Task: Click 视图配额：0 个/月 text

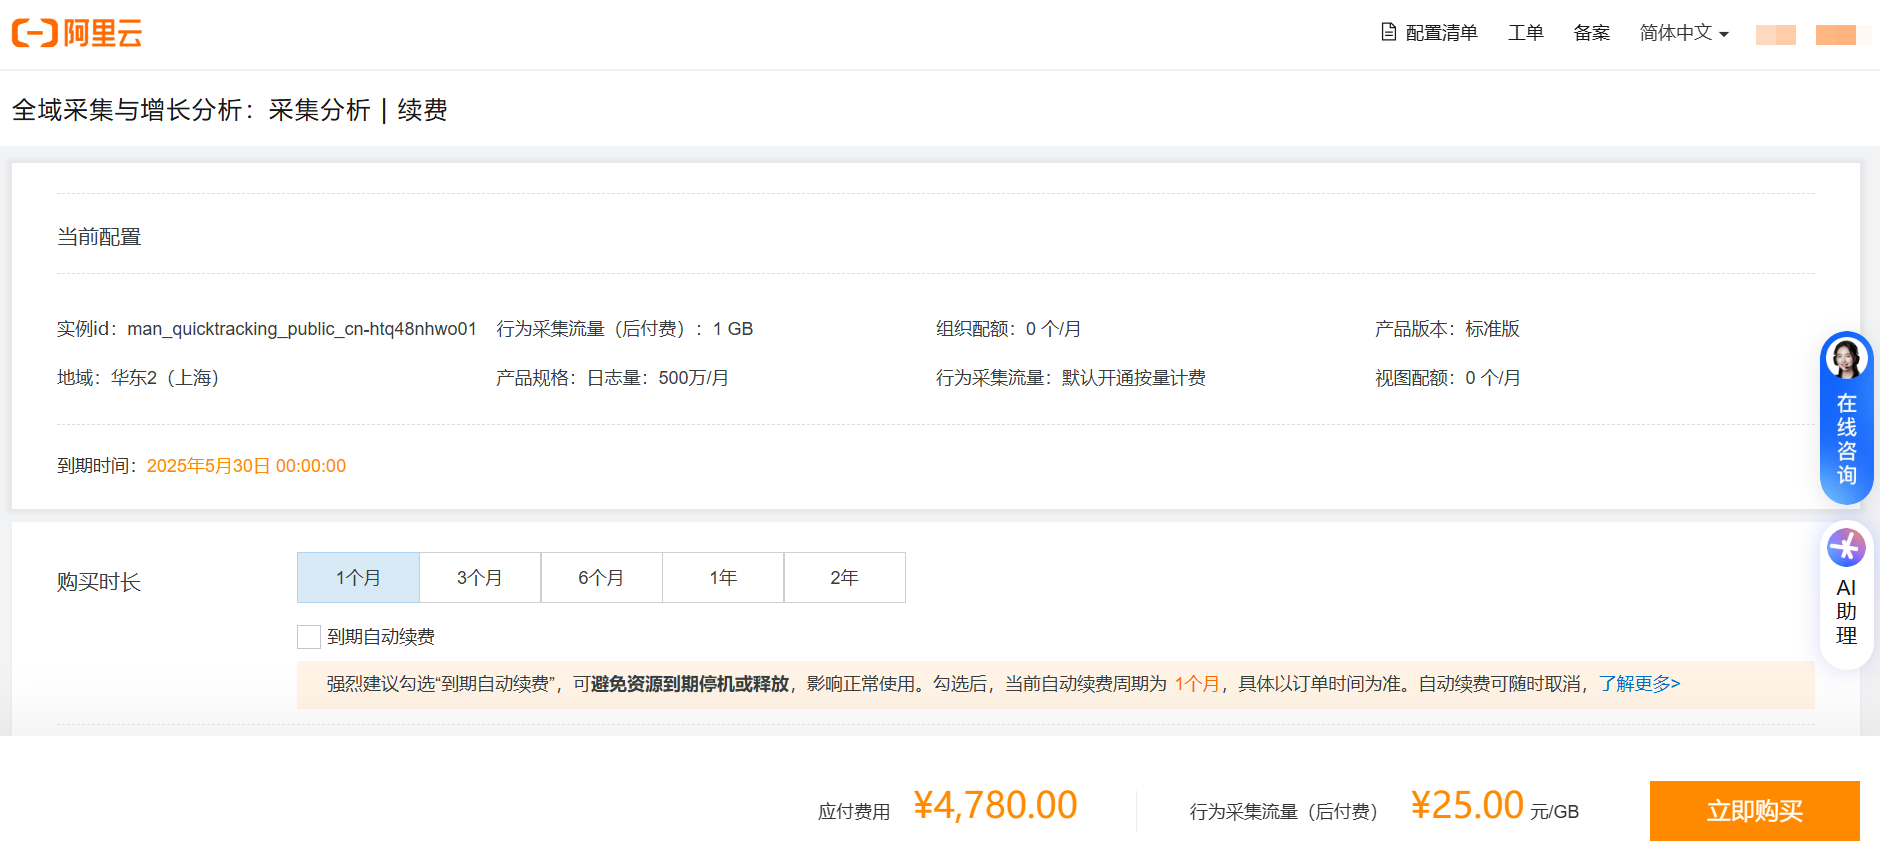Action: coord(1447,378)
